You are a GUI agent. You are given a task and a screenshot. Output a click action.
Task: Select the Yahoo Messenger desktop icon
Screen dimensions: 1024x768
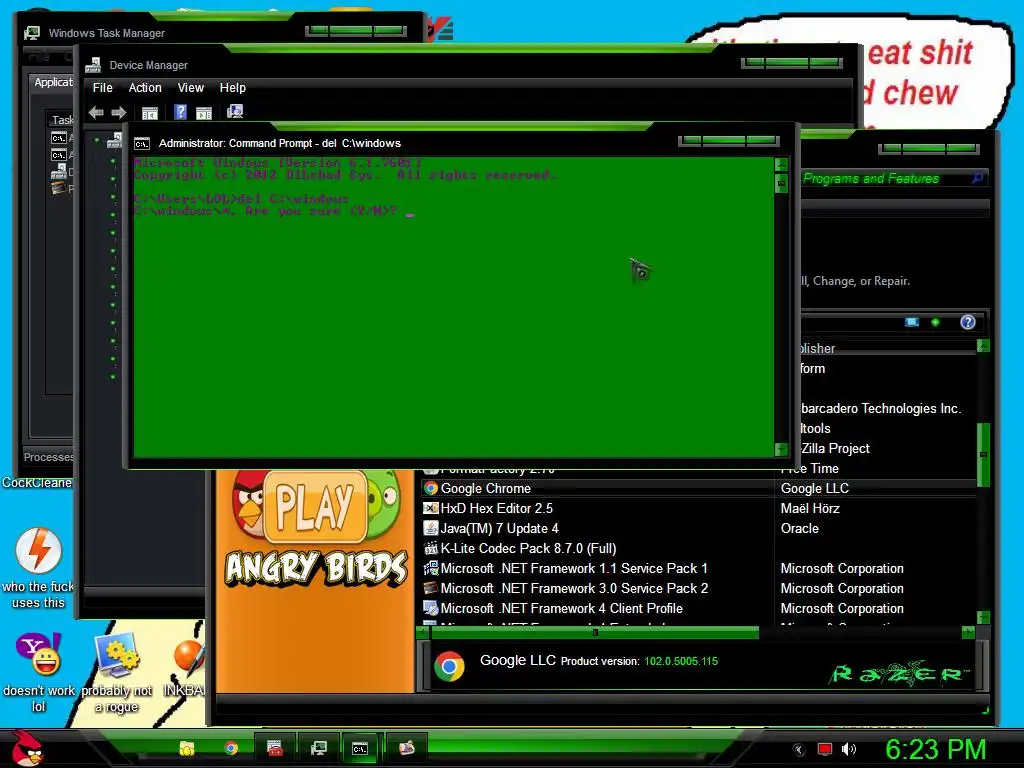[39, 654]
